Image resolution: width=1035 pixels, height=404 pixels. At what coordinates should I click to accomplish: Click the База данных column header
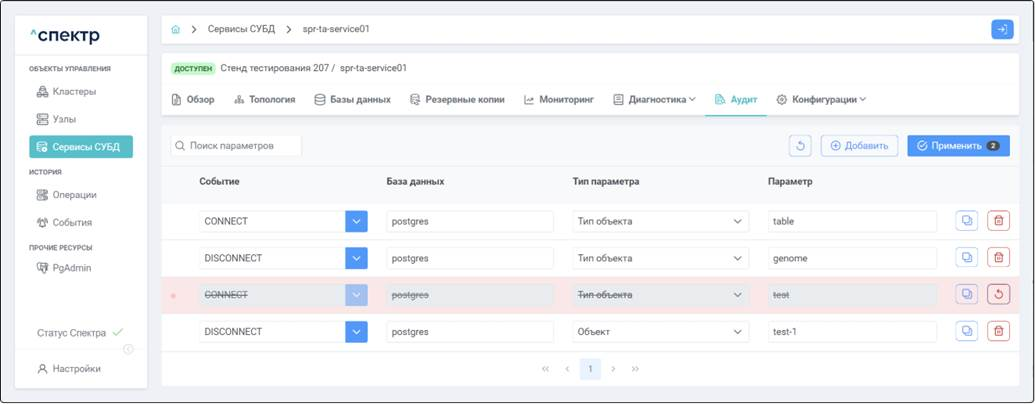pyautogui.click(x=415, y=182)
